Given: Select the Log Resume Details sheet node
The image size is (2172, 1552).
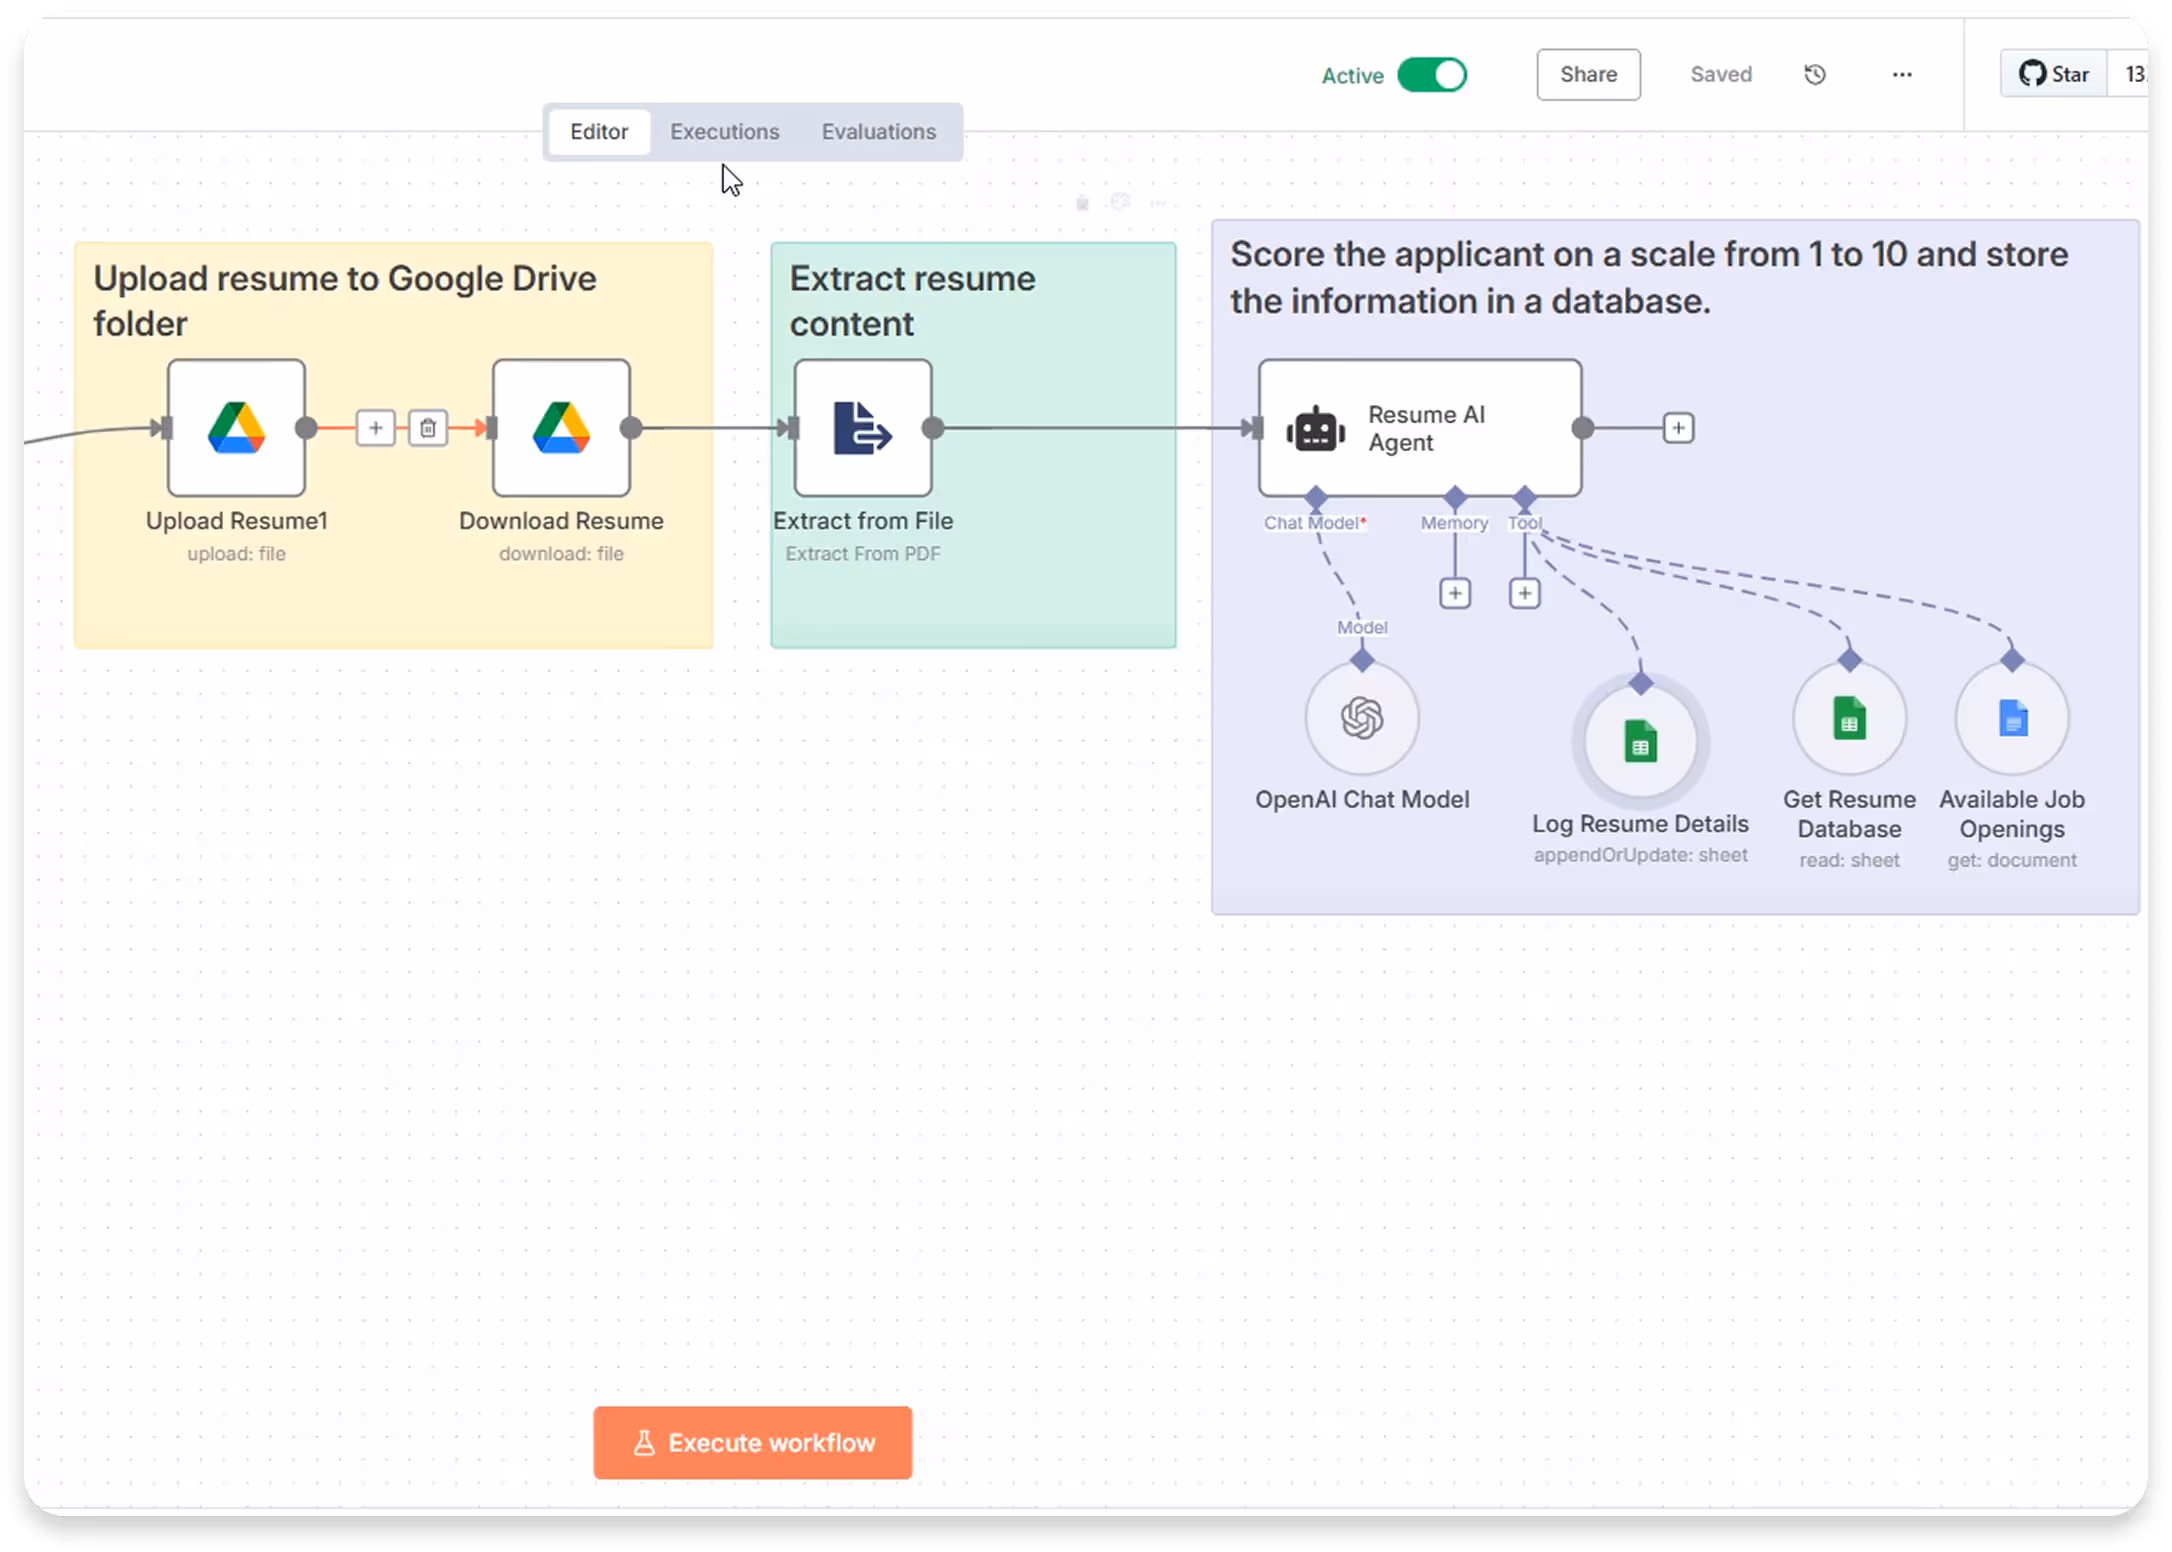Looking at the screenshot, I should pyautogui.click(x=1640, y=742).
